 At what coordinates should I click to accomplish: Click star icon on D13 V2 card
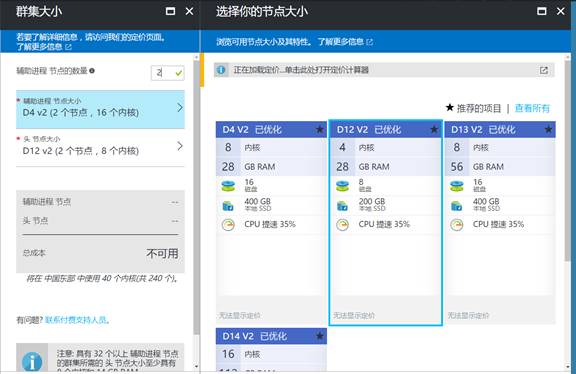tap(548, 129)
